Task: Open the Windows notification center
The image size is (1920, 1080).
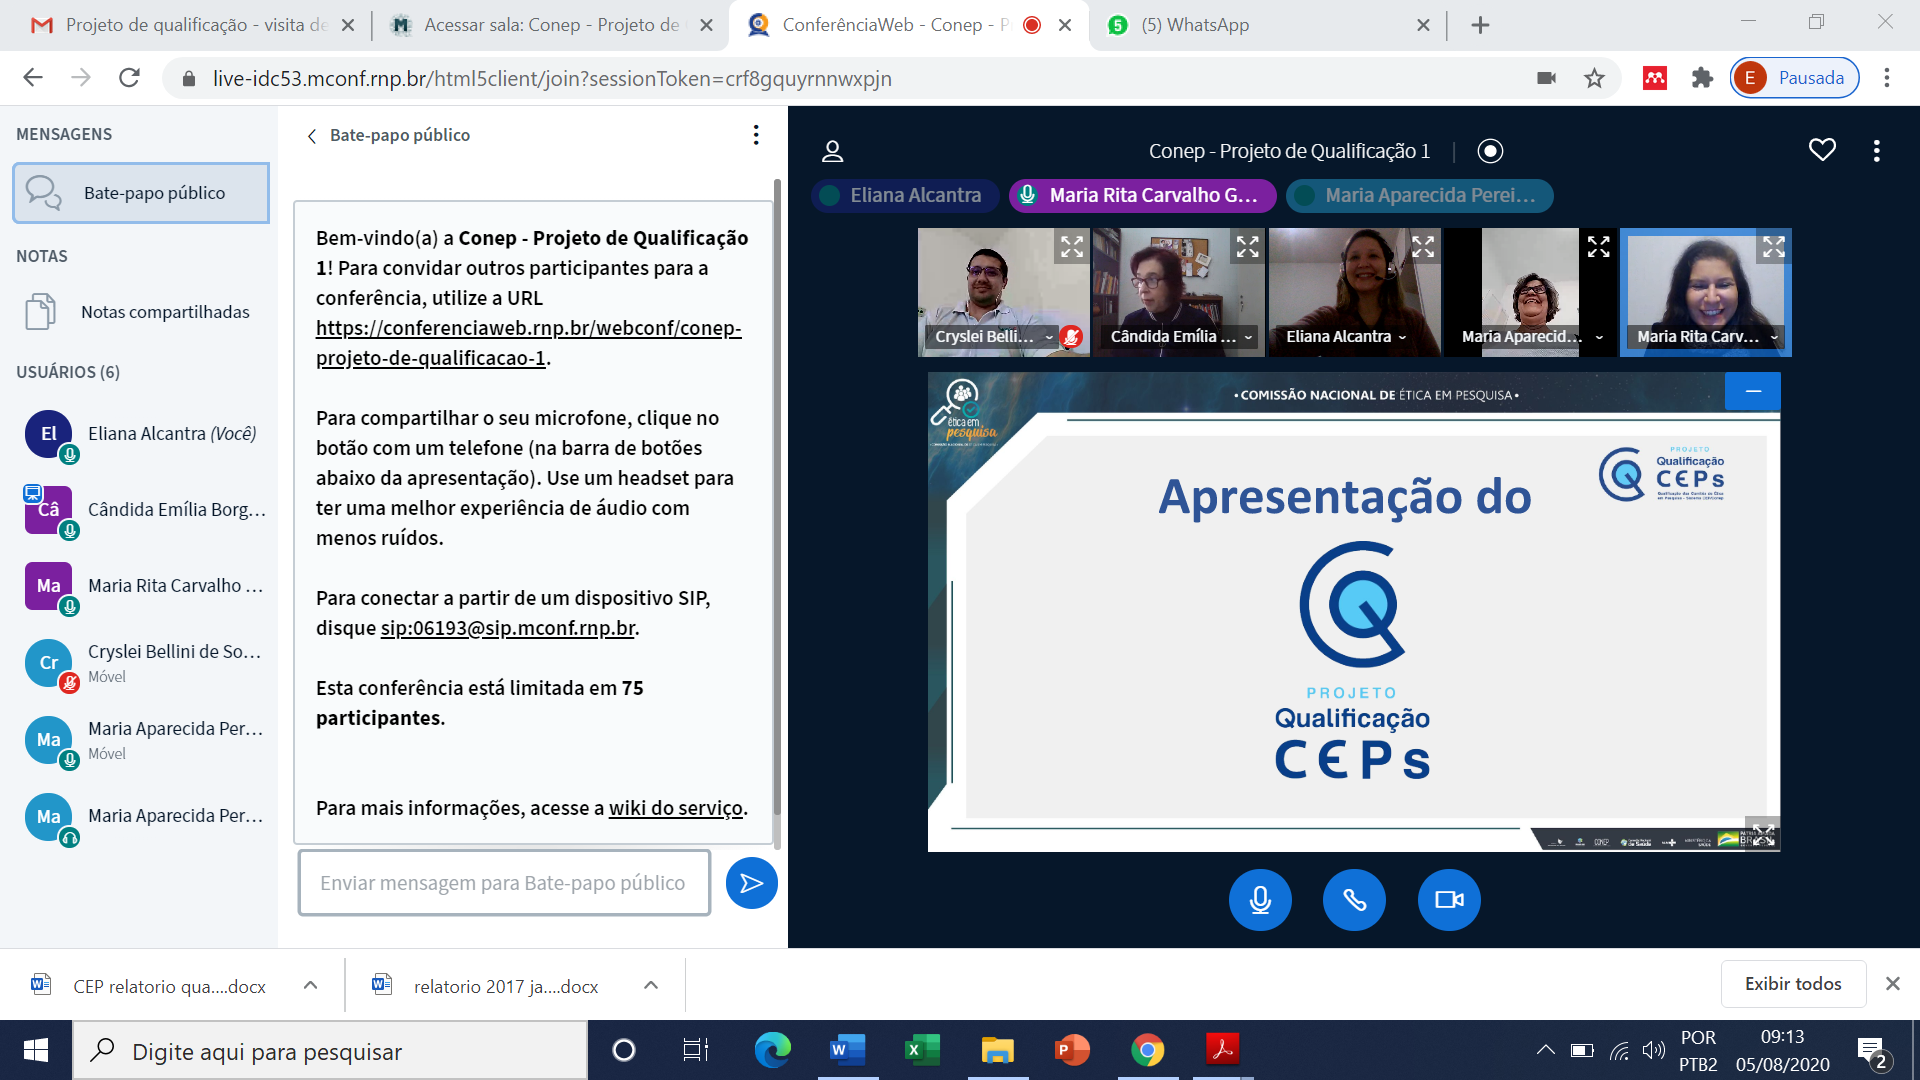Action: [x=1872, y=1052]
